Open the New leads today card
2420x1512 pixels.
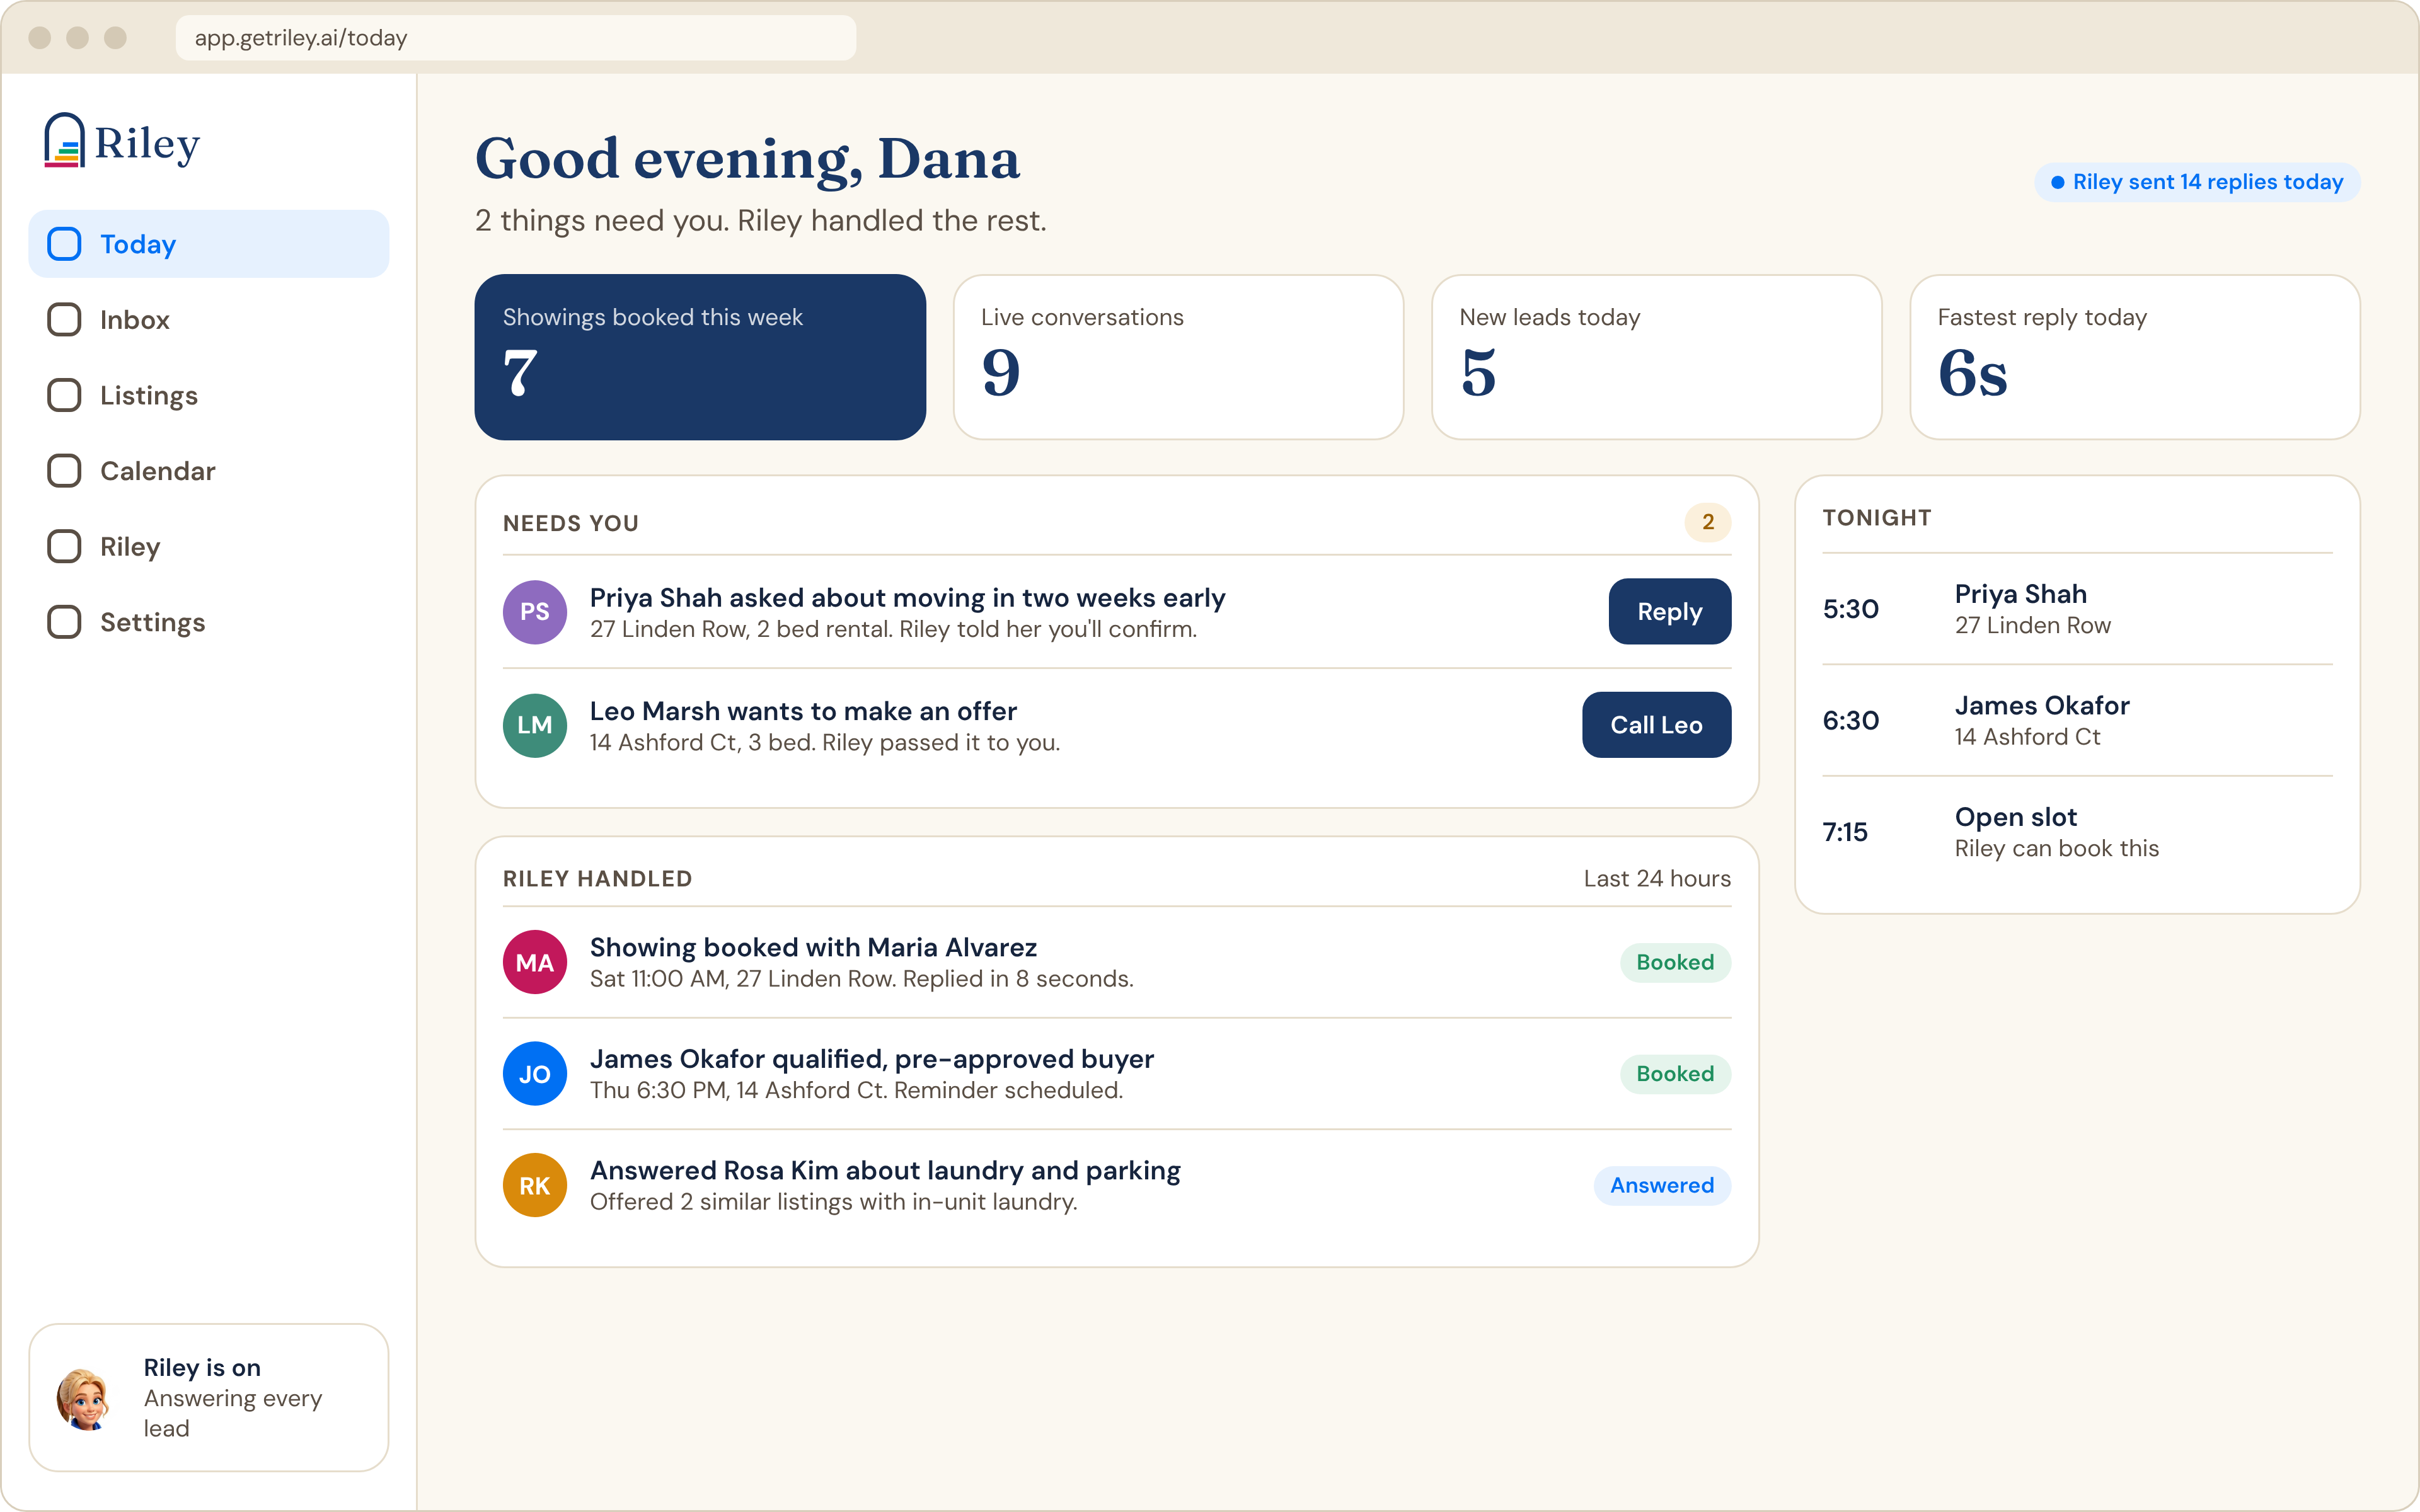[1657, 357]
